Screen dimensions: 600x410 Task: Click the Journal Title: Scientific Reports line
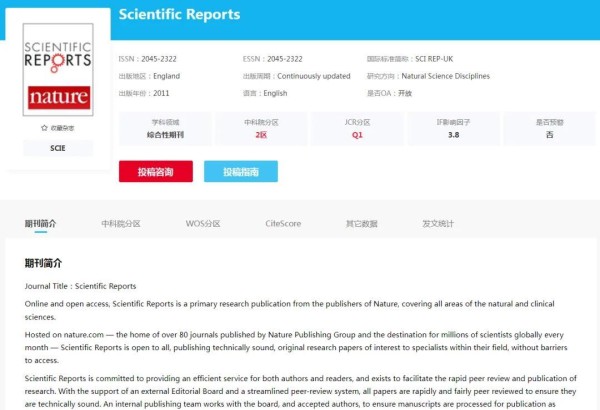80,286
